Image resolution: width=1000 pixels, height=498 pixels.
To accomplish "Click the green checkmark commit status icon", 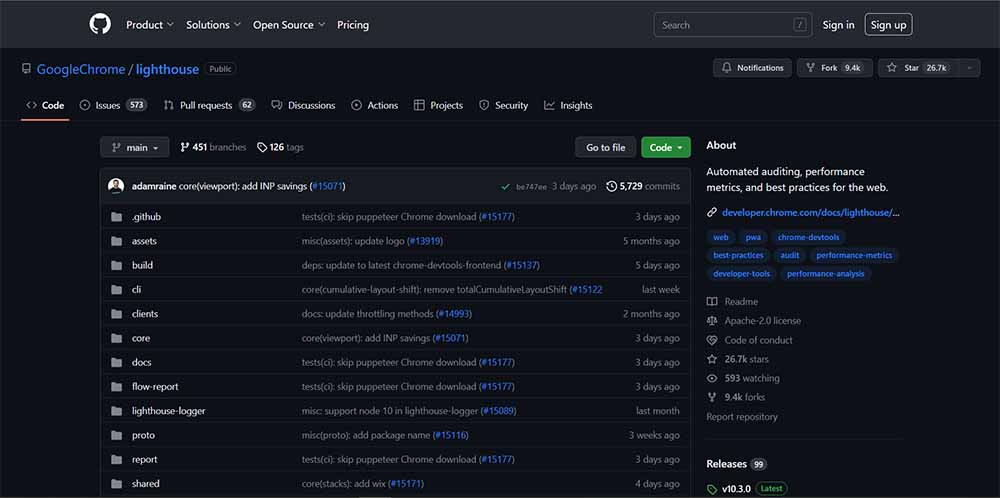I will [505, 187].
